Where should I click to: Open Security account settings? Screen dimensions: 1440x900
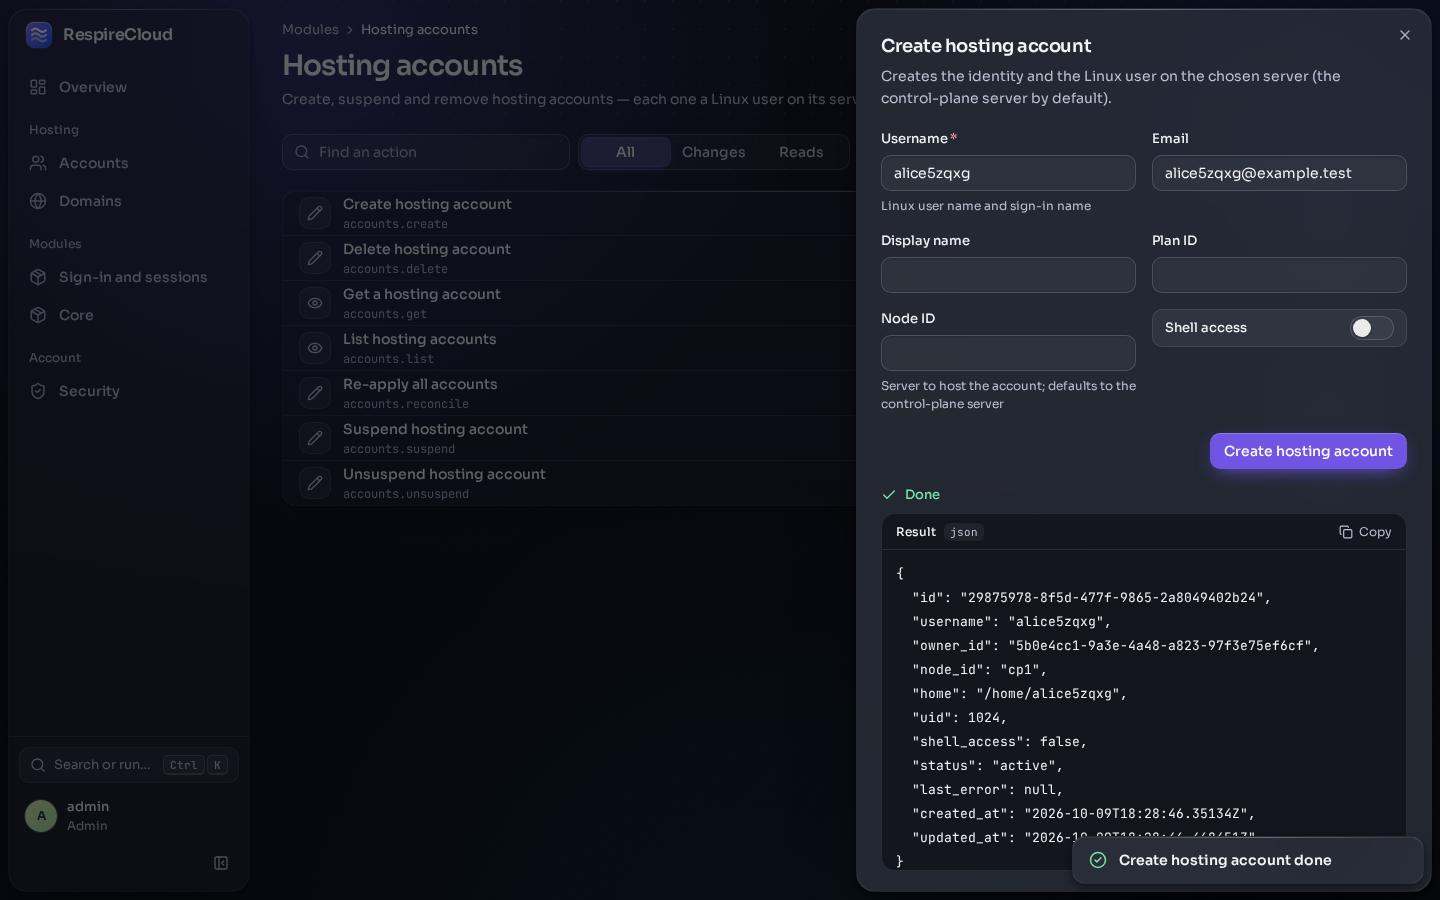tap(129, 391)
